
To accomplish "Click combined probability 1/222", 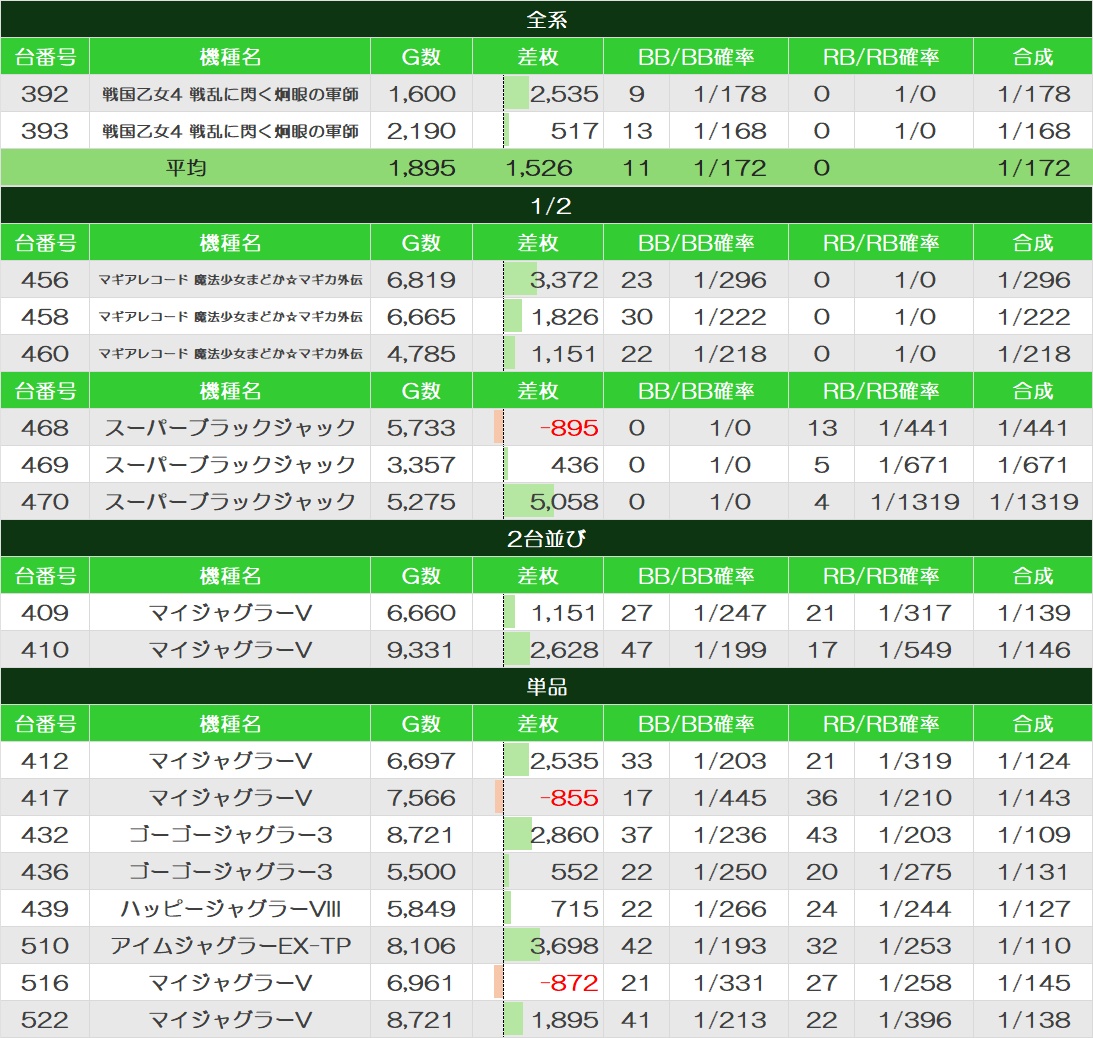I will pos(1034,316).
